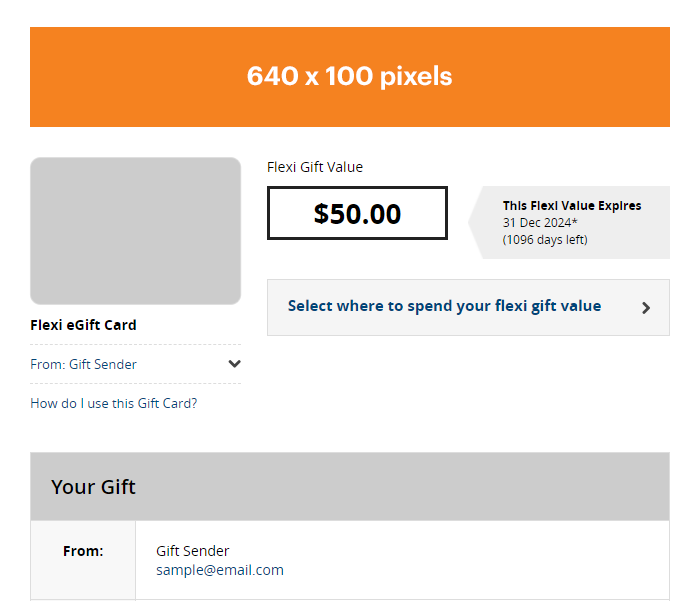Image resolution: width=700 pixels, height=601 pixels.
Task: Click the Flexi eGift Card title
Action: [x=83, y=325]
